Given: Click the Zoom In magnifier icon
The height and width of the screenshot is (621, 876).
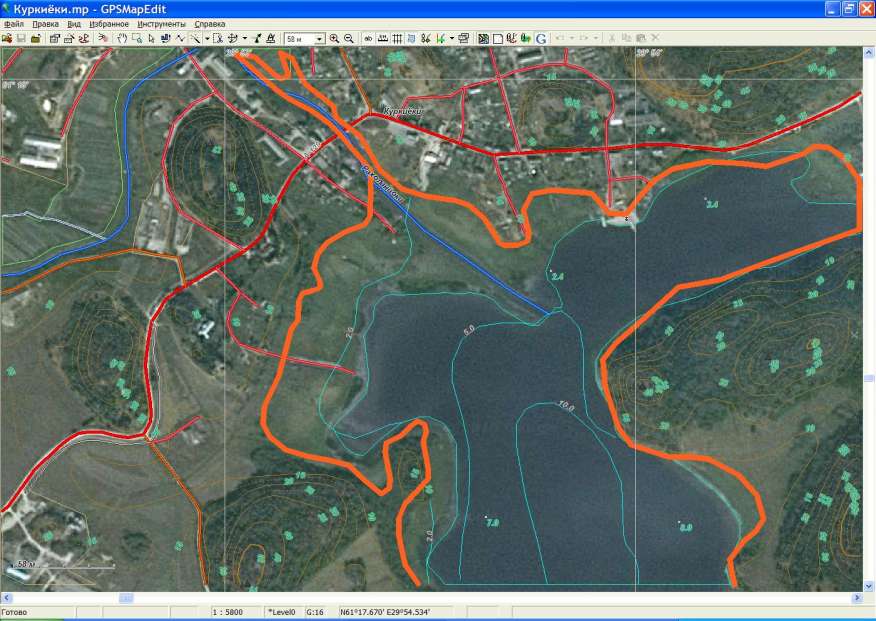Looking at the screenshot, I should pos(335,38).
